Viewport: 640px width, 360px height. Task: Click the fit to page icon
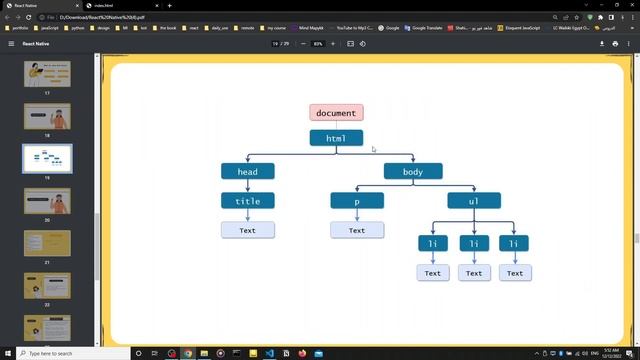click(x=351, y=44)
